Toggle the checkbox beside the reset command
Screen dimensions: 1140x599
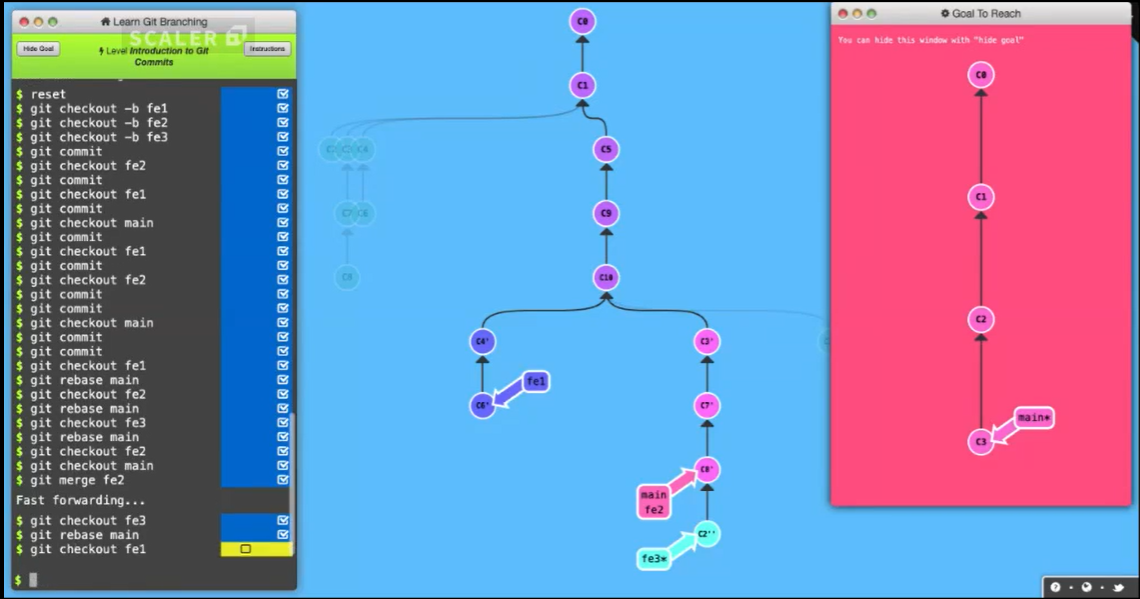point(283,93)
